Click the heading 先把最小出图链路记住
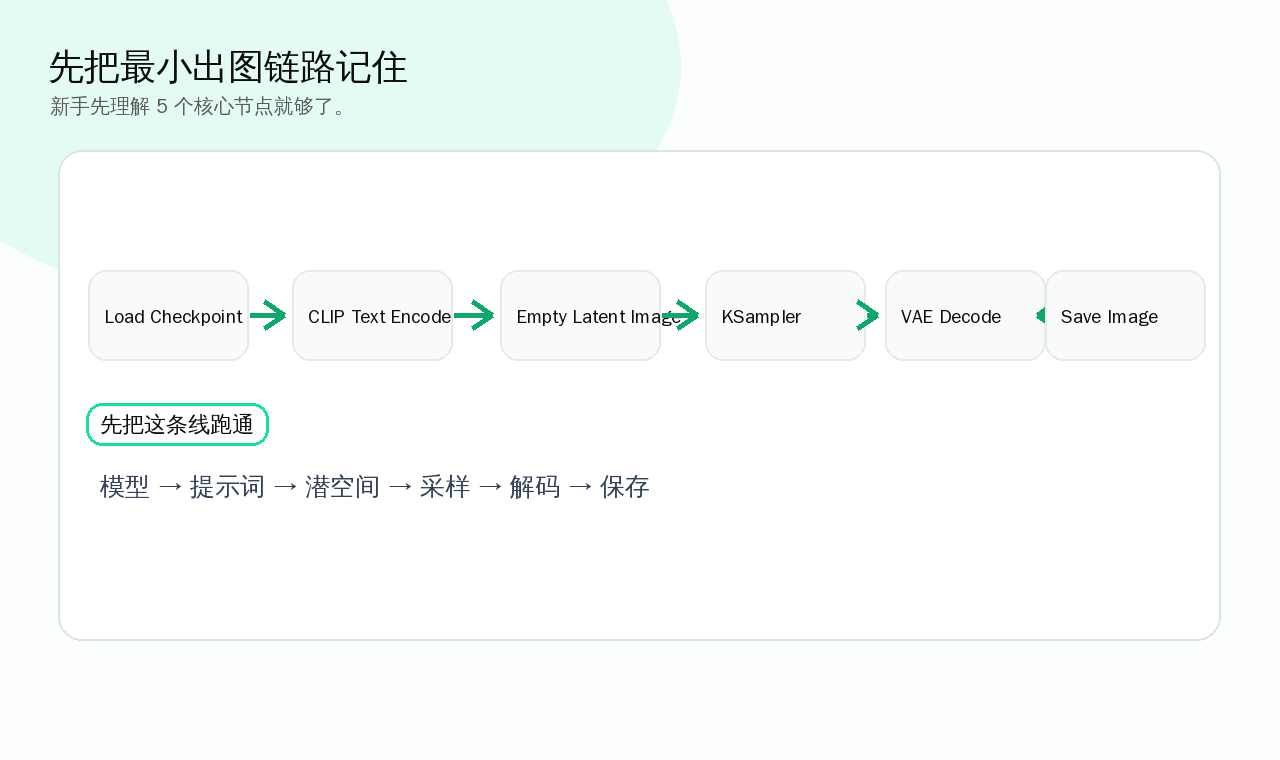 tap(228, 67)
